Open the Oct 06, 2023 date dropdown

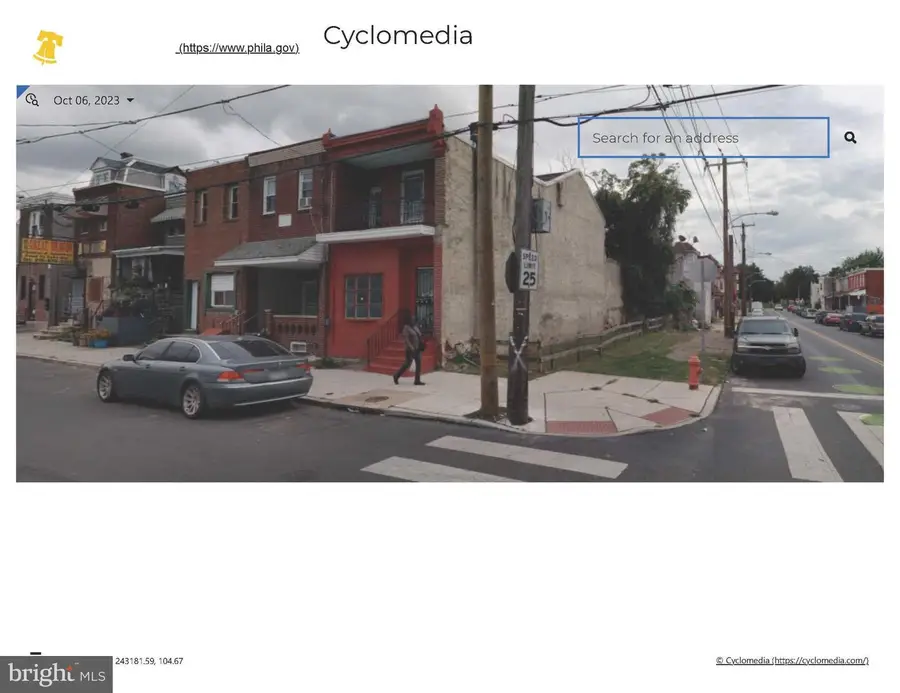(x=87, y=100)
